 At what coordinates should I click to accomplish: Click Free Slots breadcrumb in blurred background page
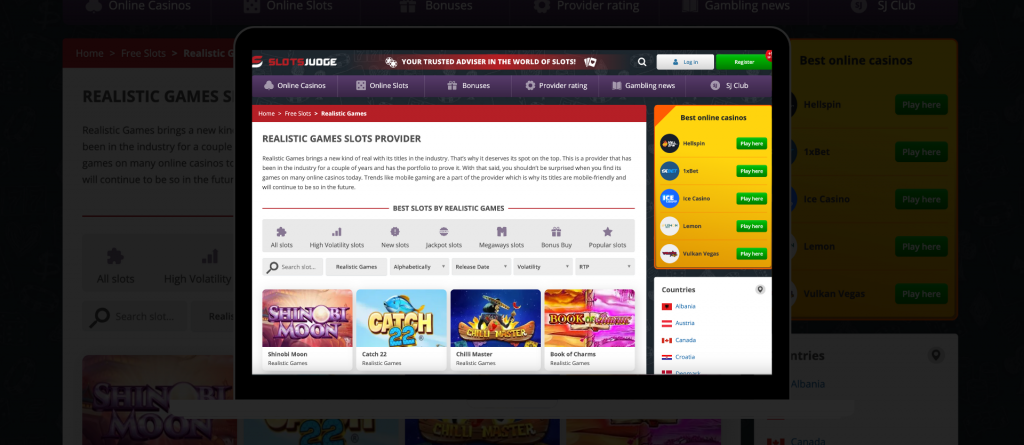point(144,53)
